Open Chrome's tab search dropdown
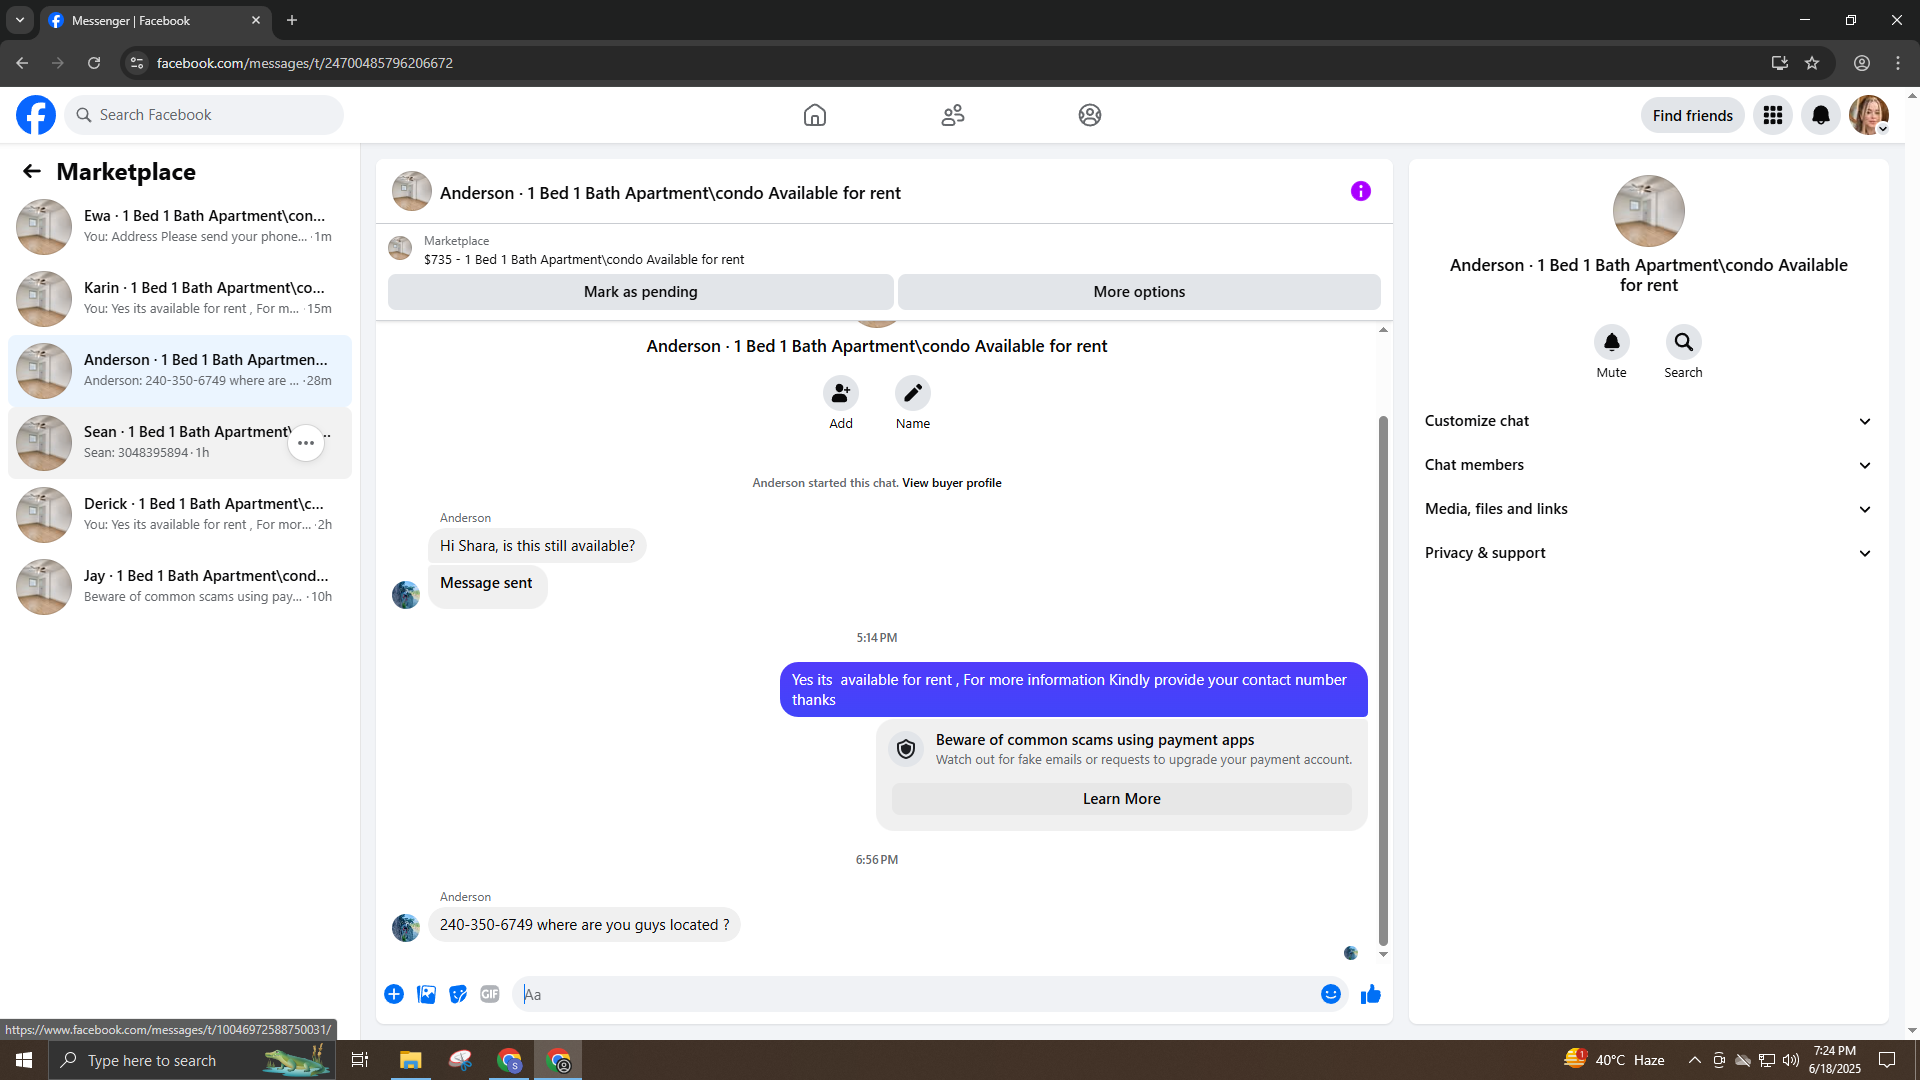The image size is (1920, 1080). (x=20, y=20)
